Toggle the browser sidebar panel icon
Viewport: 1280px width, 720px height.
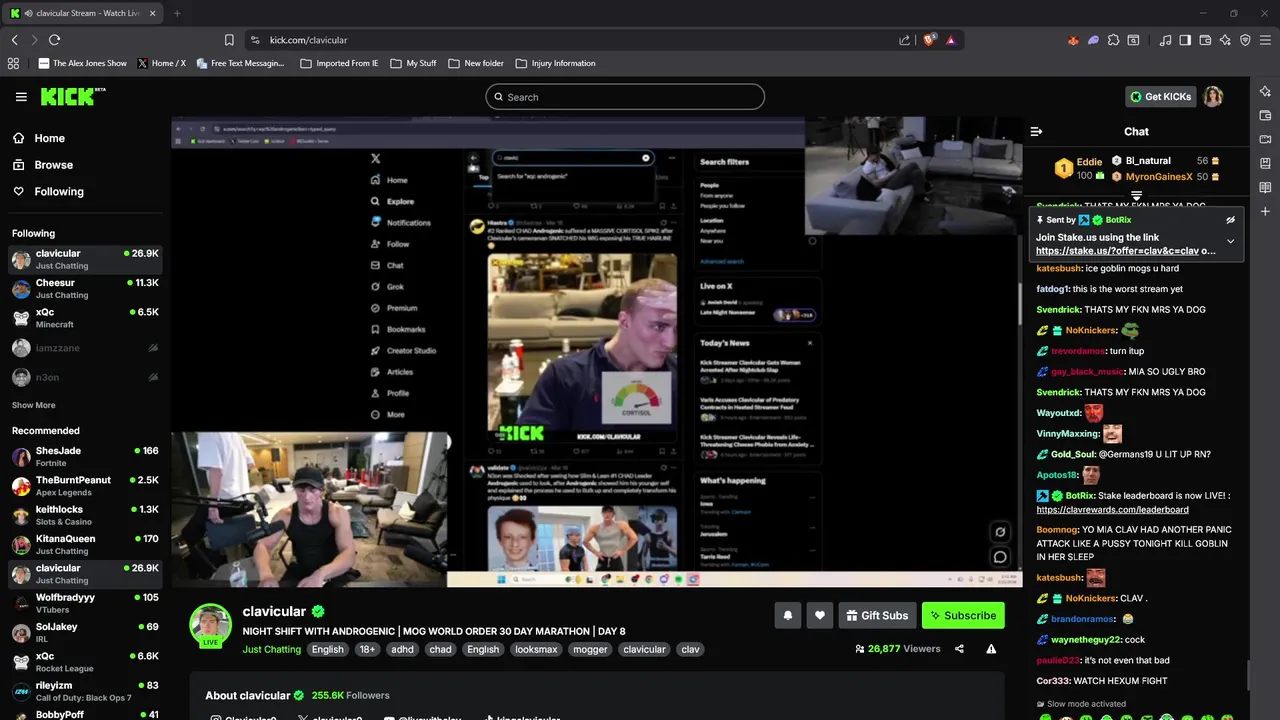[x=1185, y=40]
